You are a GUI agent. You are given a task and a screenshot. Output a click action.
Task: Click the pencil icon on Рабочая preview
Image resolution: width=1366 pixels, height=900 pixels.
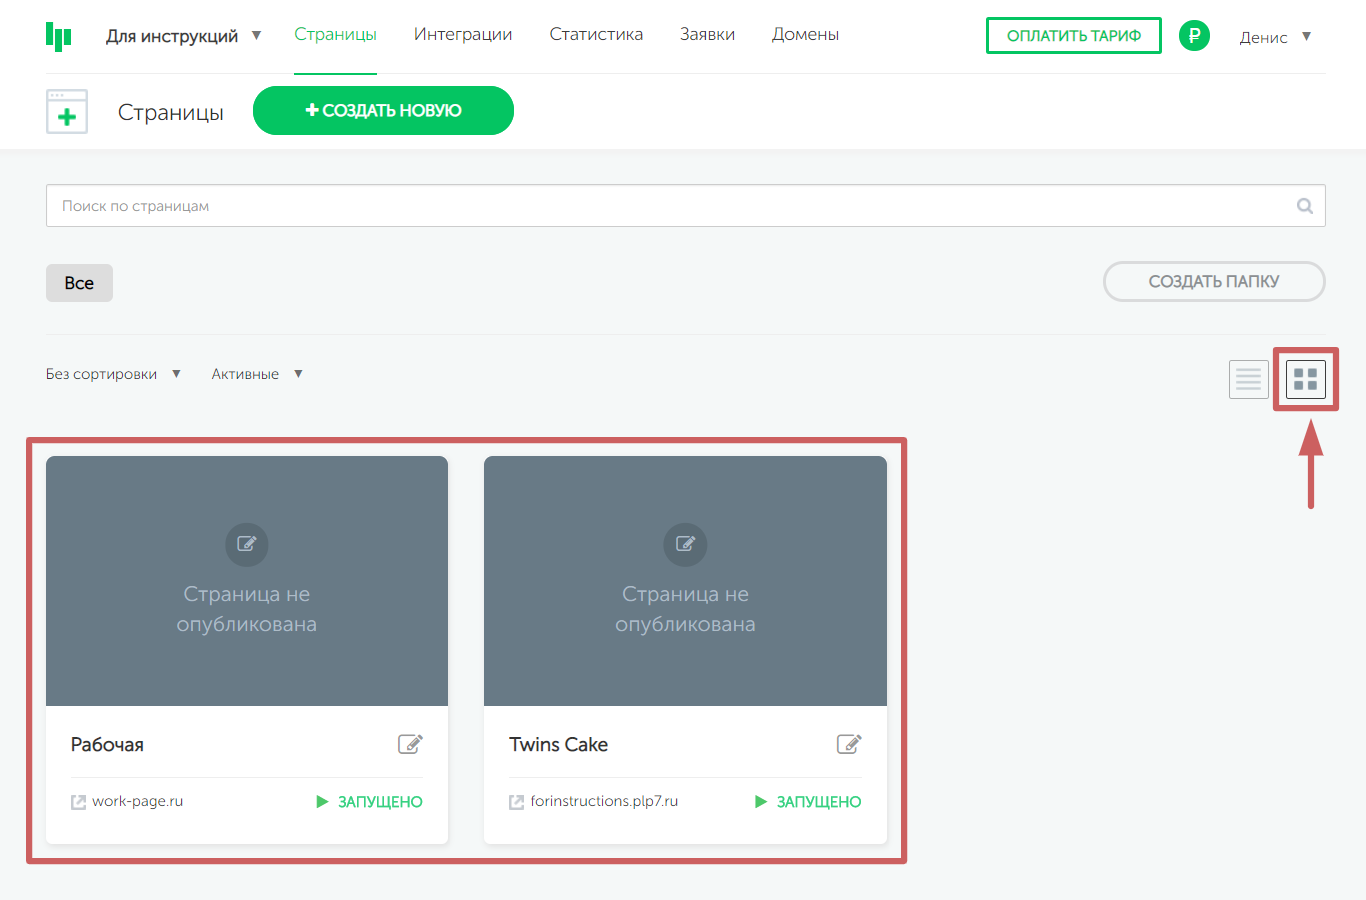247,544
